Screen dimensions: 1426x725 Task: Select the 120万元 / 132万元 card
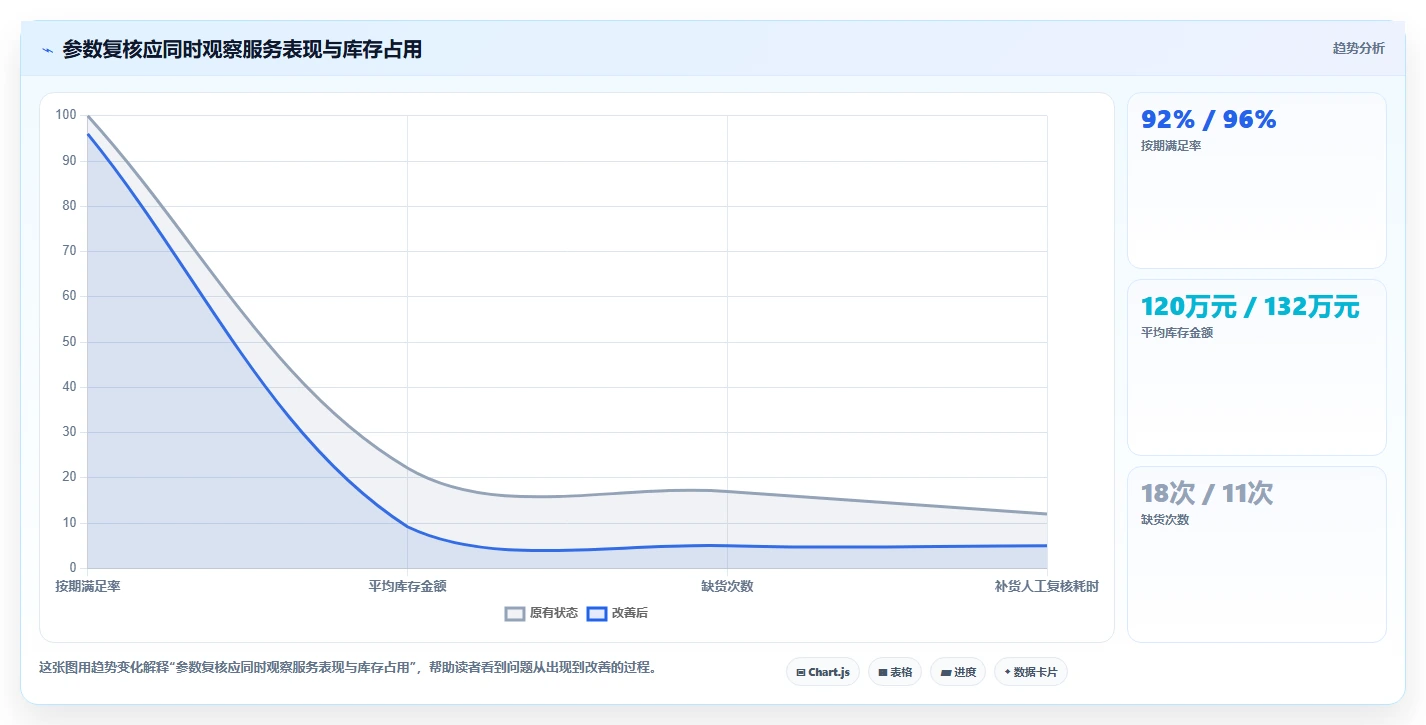pyautogui.click(x=1257, y=367)
